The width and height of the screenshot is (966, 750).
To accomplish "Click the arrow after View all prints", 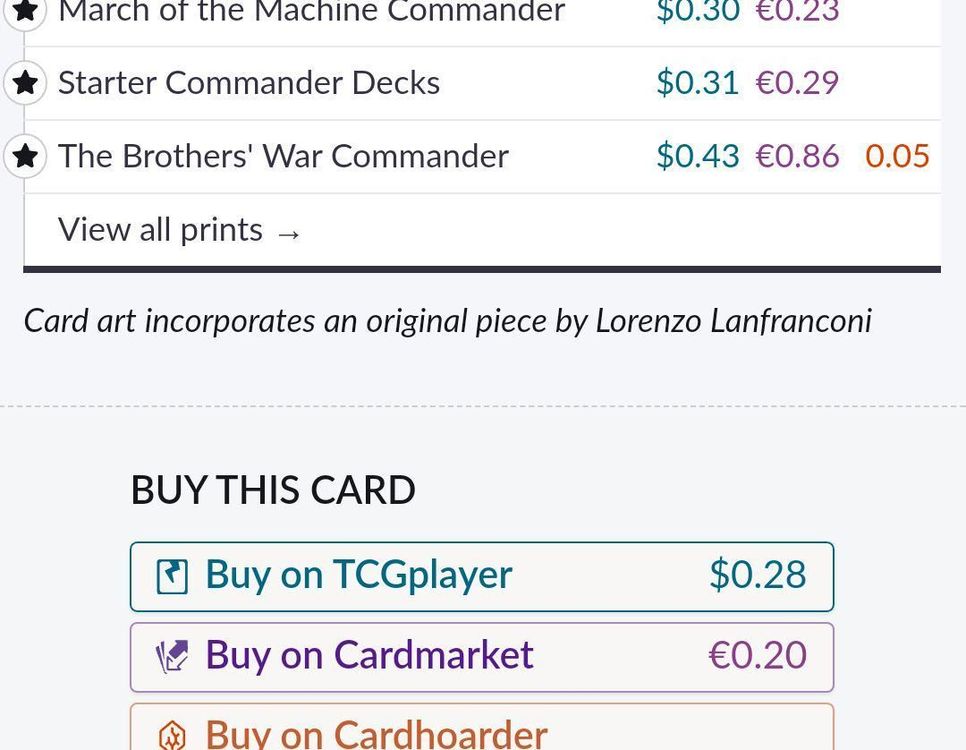I will click(289, 233).
